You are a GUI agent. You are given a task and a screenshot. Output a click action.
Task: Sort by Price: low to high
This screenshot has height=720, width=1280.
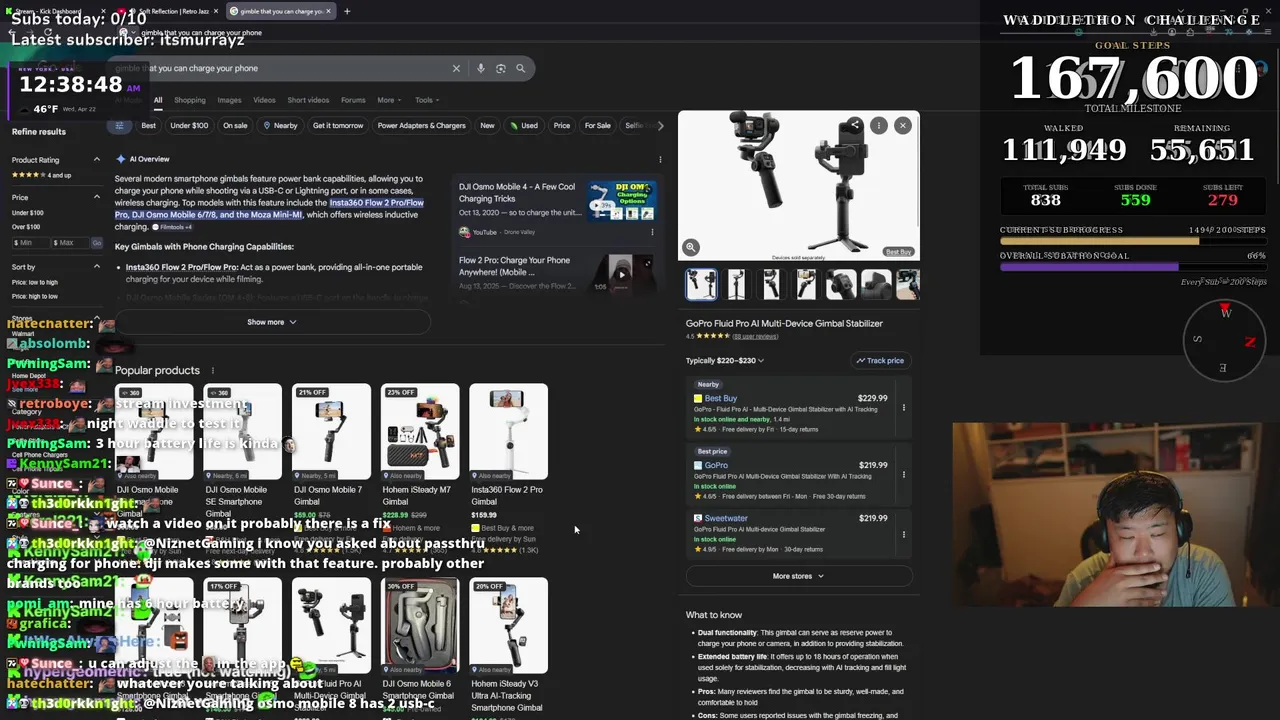(x=35, y=282)
